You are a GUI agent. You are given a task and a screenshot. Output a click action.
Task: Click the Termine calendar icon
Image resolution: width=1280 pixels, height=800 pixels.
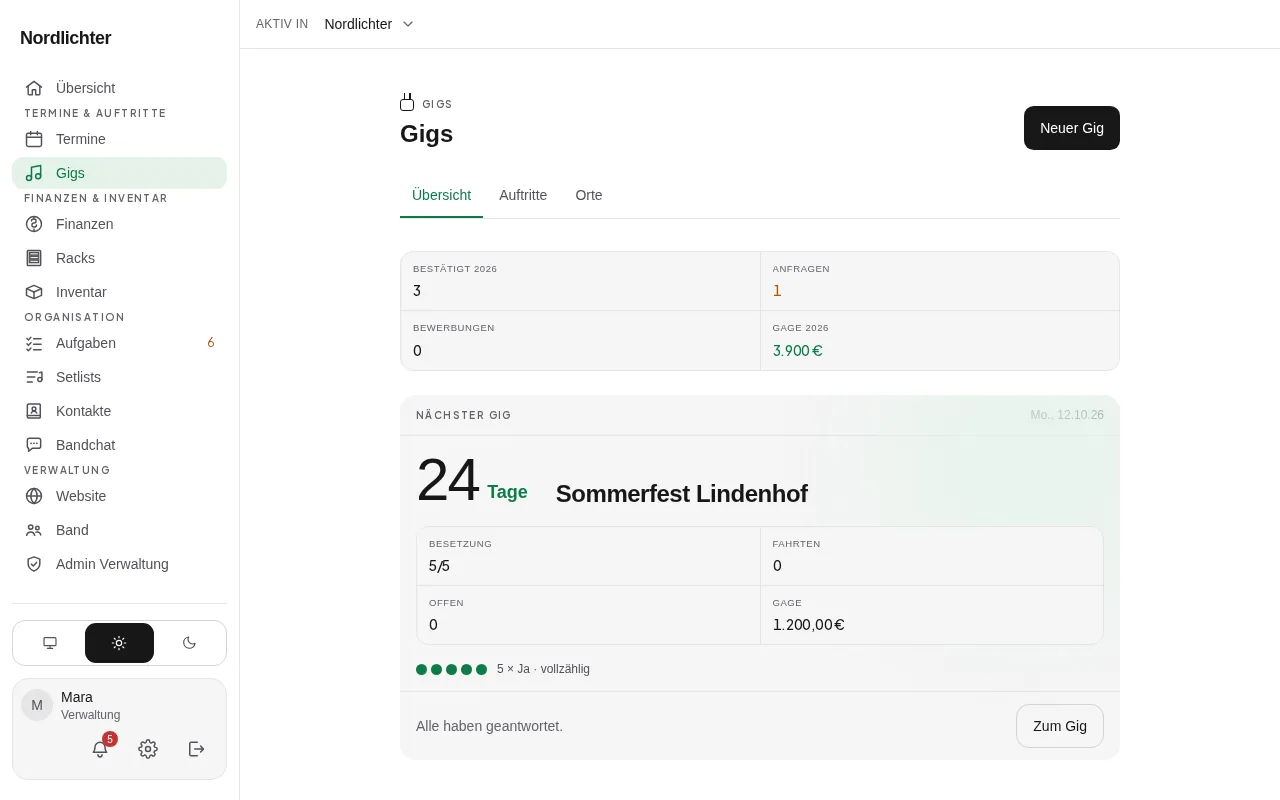click(x=34, y=139)
